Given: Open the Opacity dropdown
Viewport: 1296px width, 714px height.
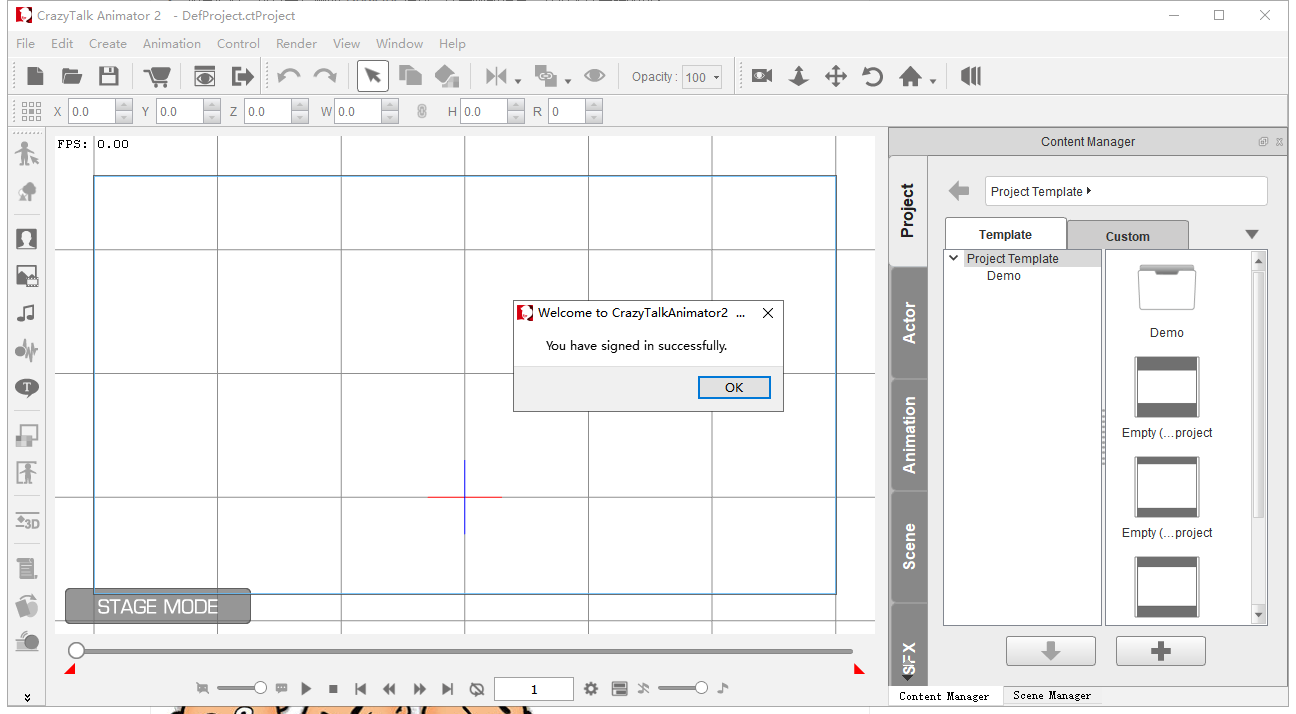Looking at the screenshot, I should tap(702, 77).
